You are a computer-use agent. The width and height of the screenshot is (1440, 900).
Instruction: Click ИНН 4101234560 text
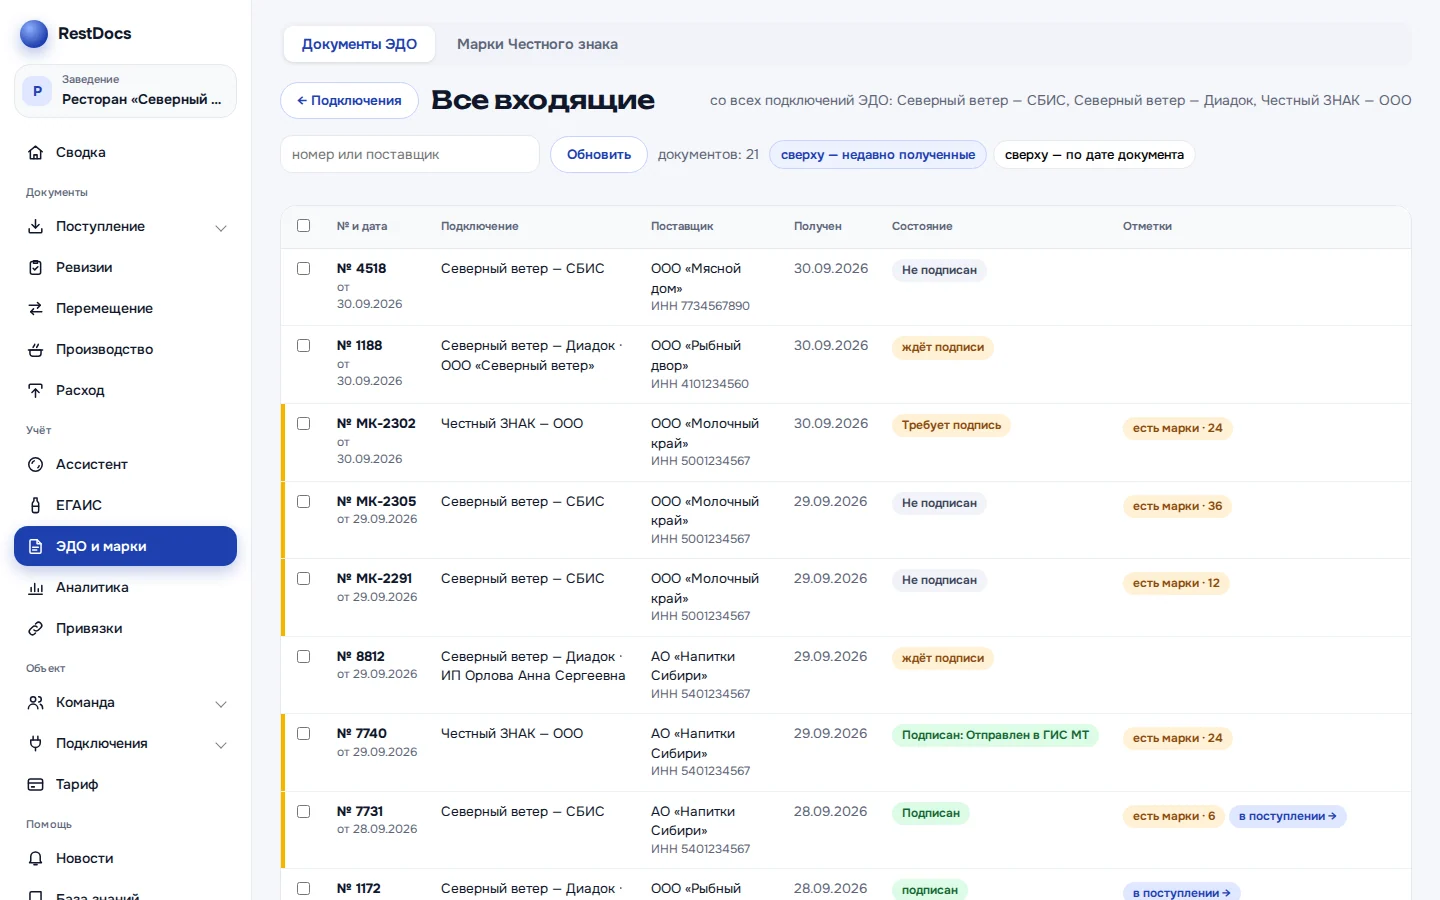pos(700,384)
